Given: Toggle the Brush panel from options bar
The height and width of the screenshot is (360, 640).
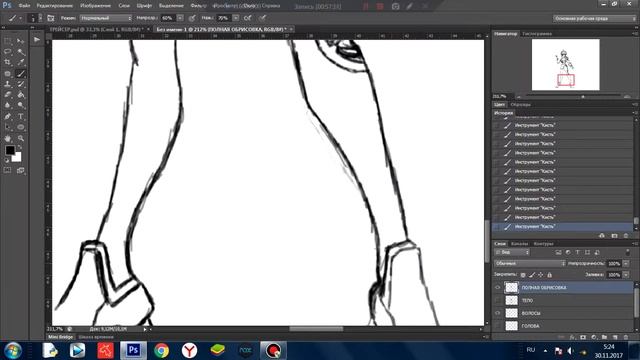Looking at the screenshot, I should [x=51, y=18].
